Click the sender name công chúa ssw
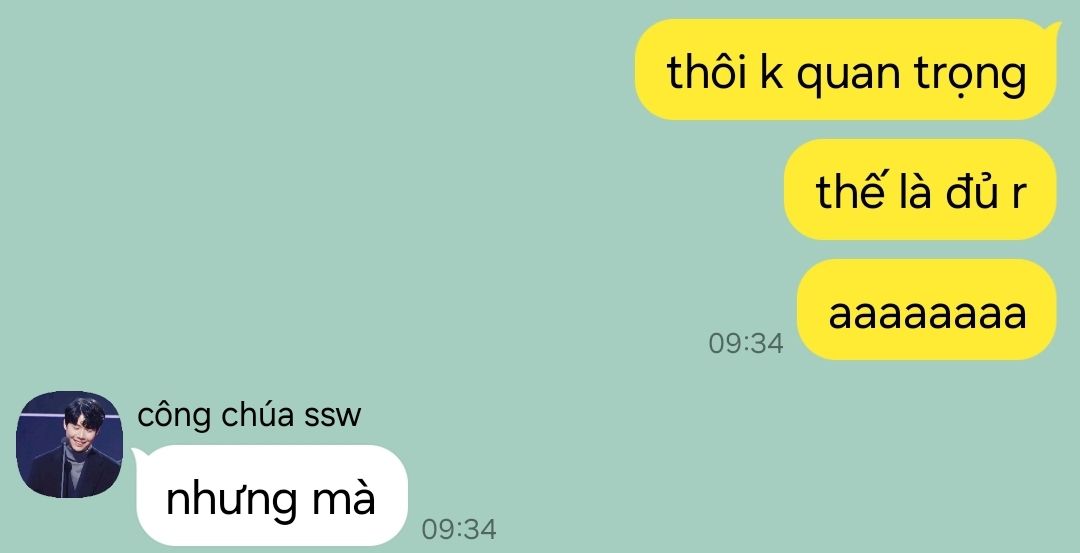The height and width of the screenshot is (553, 1080). [249, 416]
